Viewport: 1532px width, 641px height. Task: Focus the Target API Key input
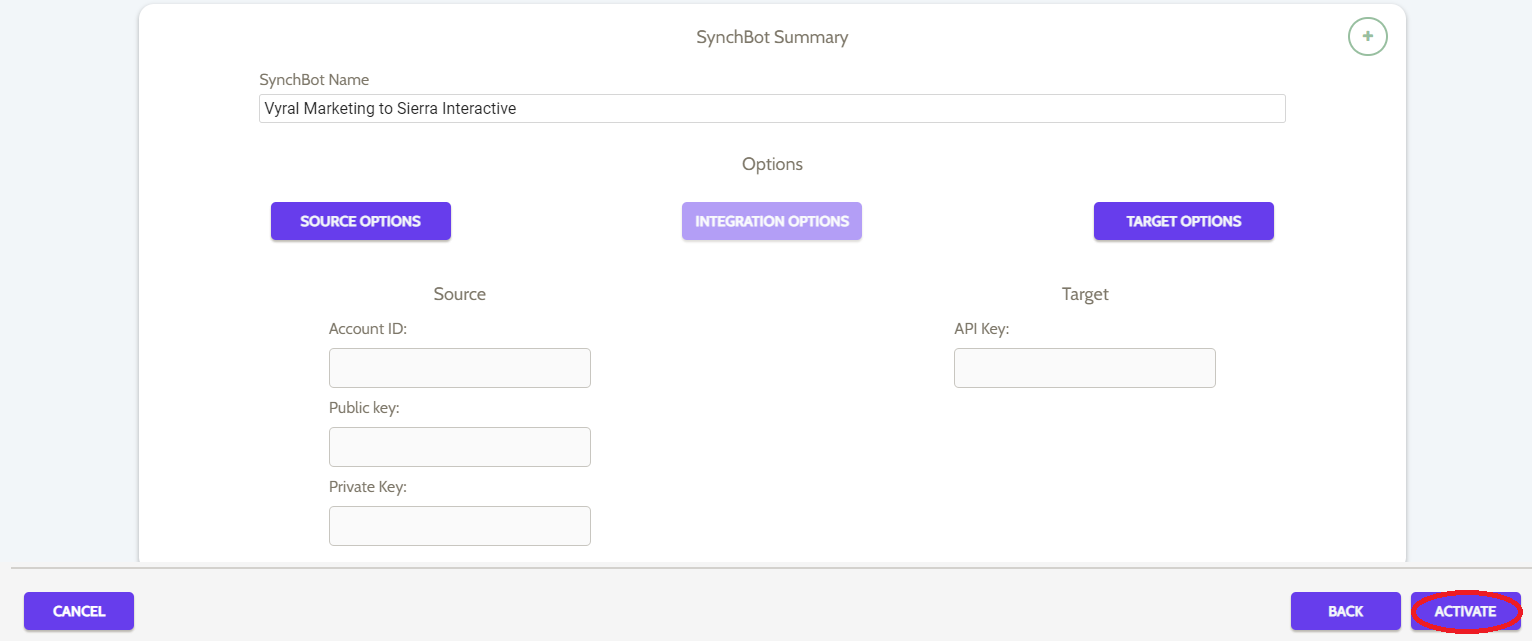coord(1085,368)
